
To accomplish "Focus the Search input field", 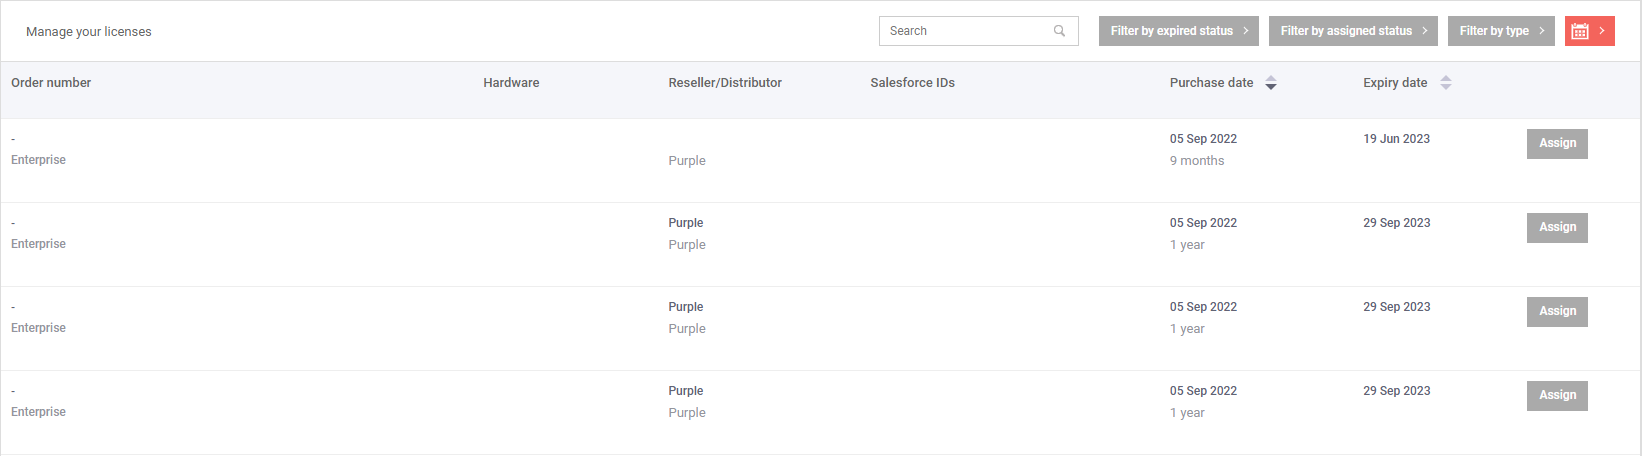I will (978, 31).
